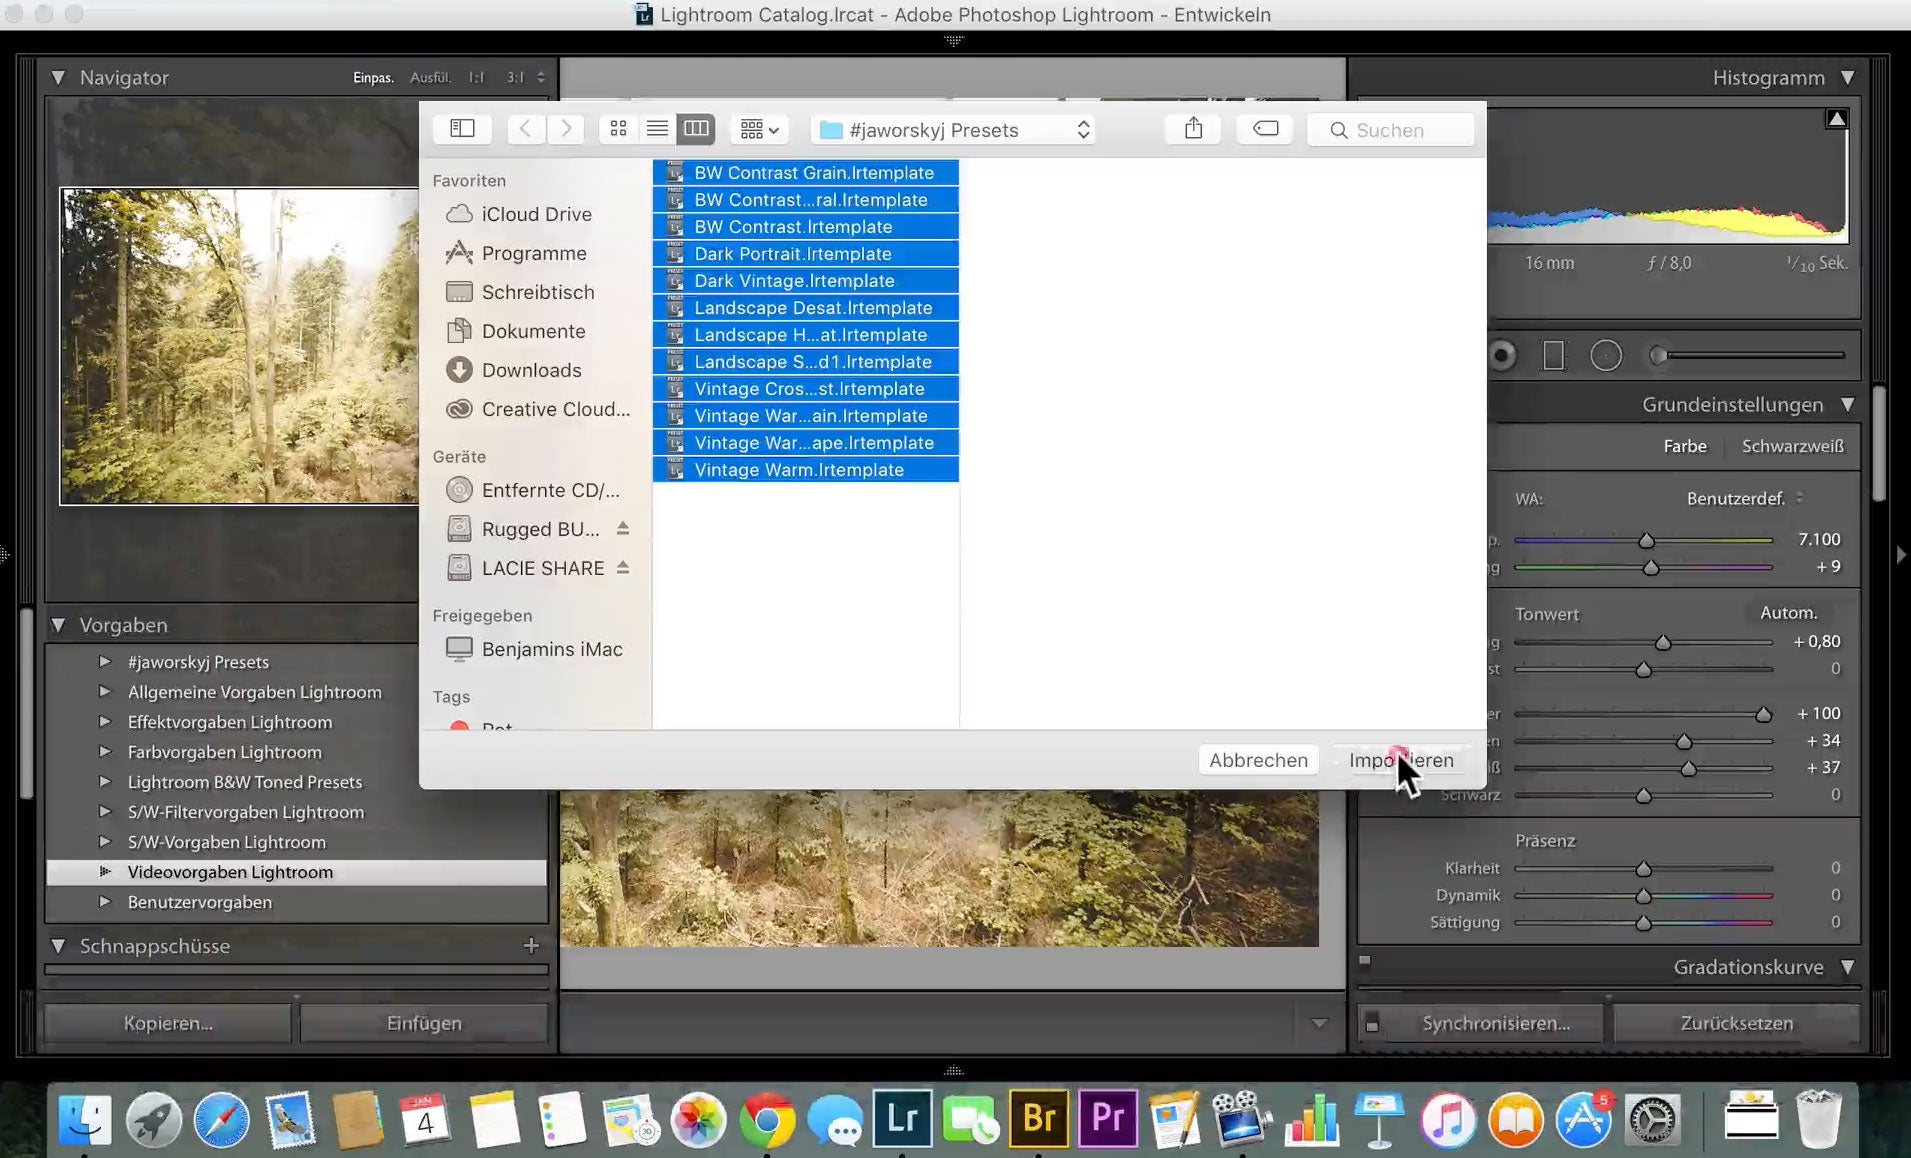Go forward in the file dialog
The width and height of the screenshot is (1911, 1158).
pyautogui.click(x=566, y=129)
